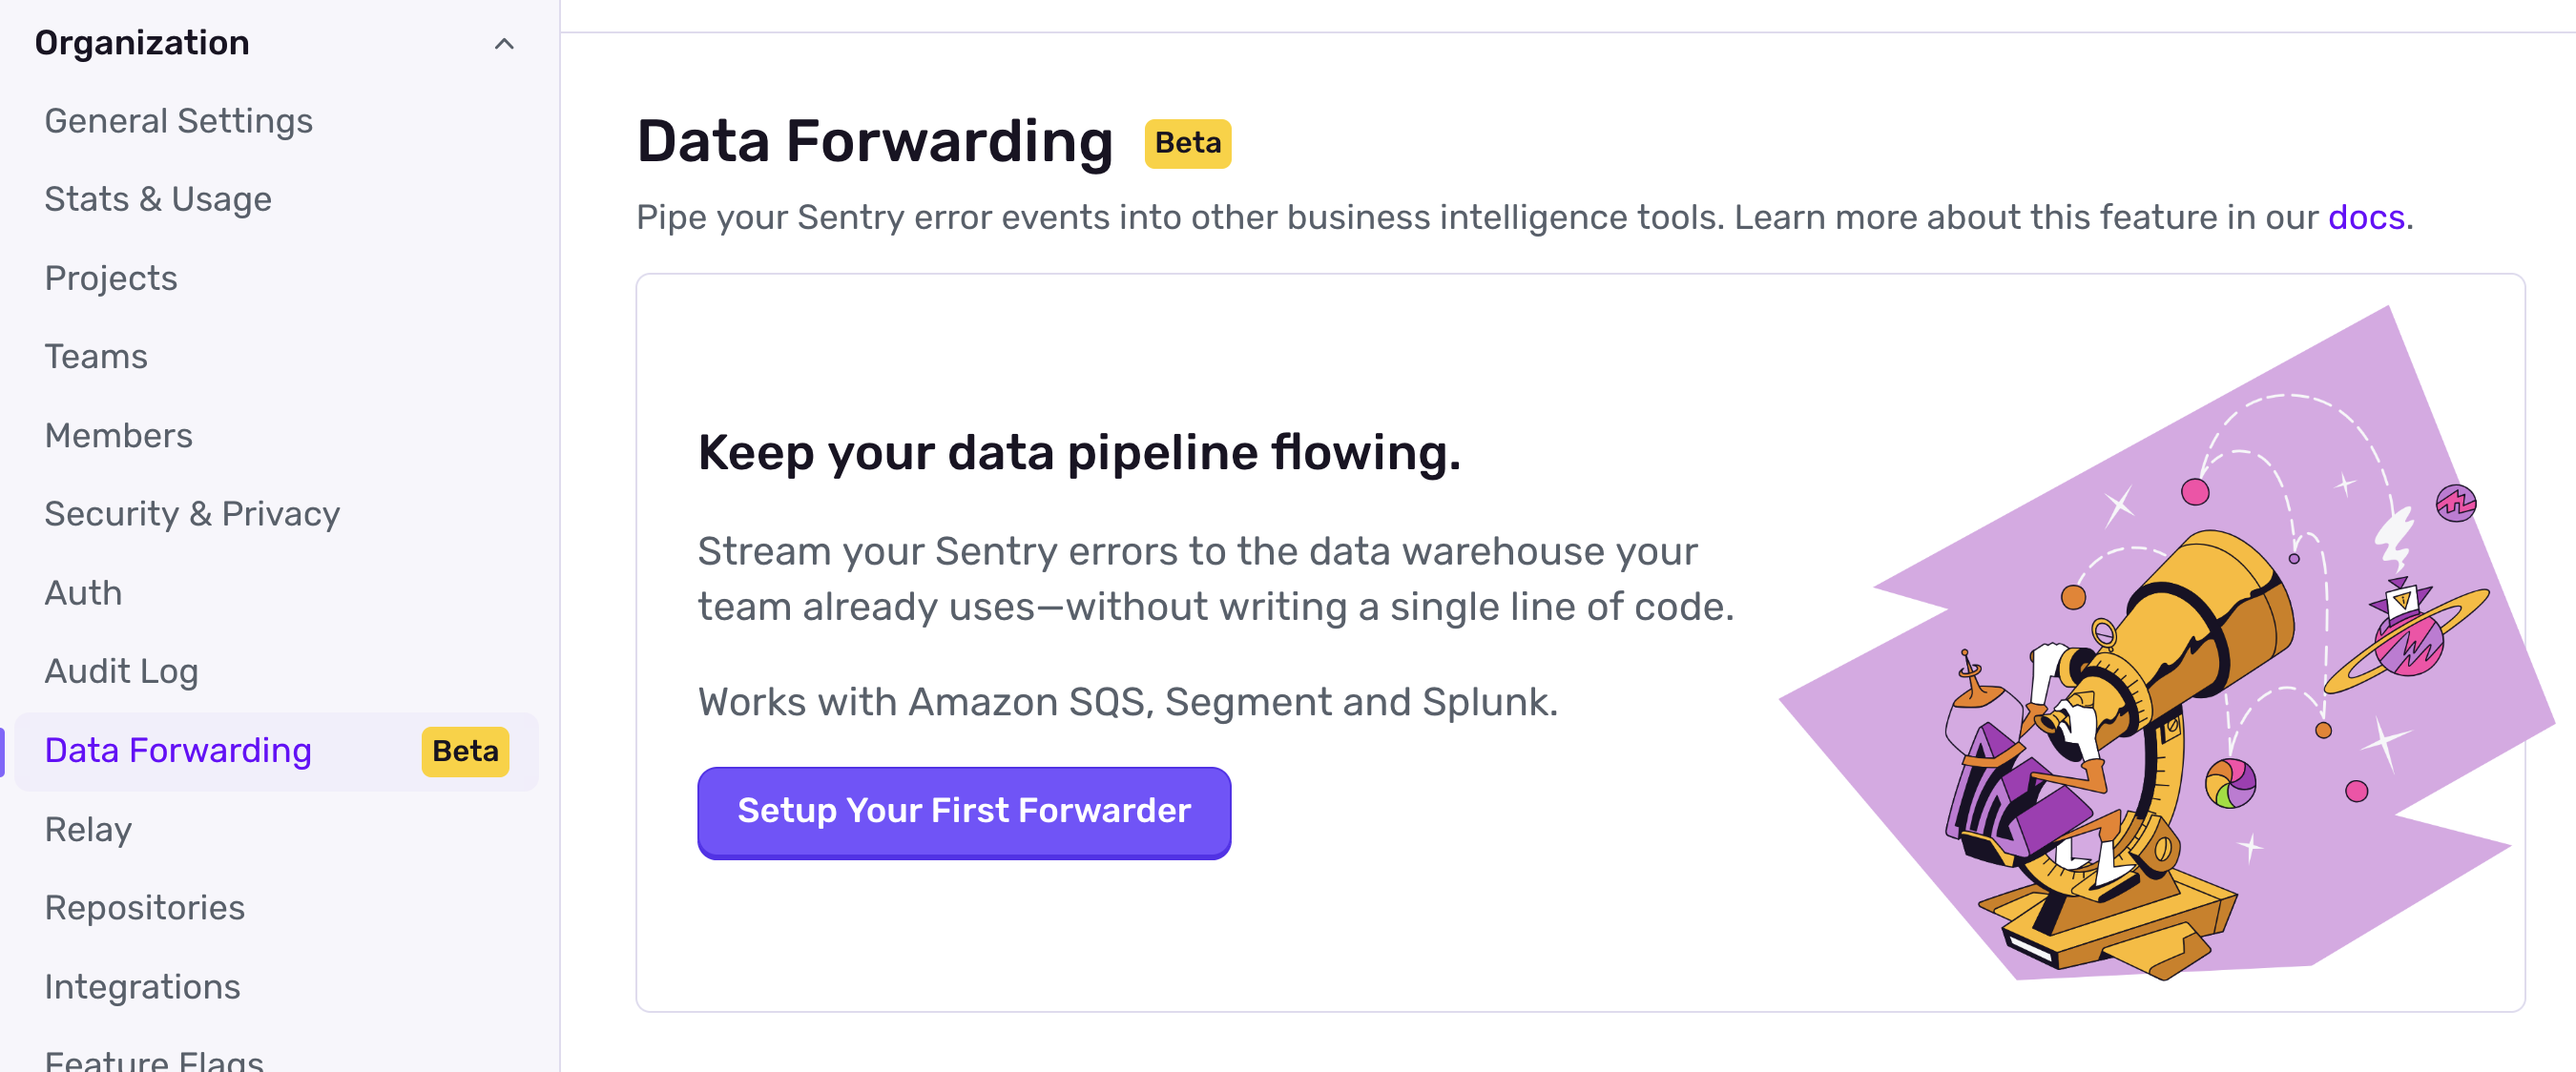View organization Members
Image resolution: width=2576 pixels, height=1072 pixels.
click(x=118, y=434)
